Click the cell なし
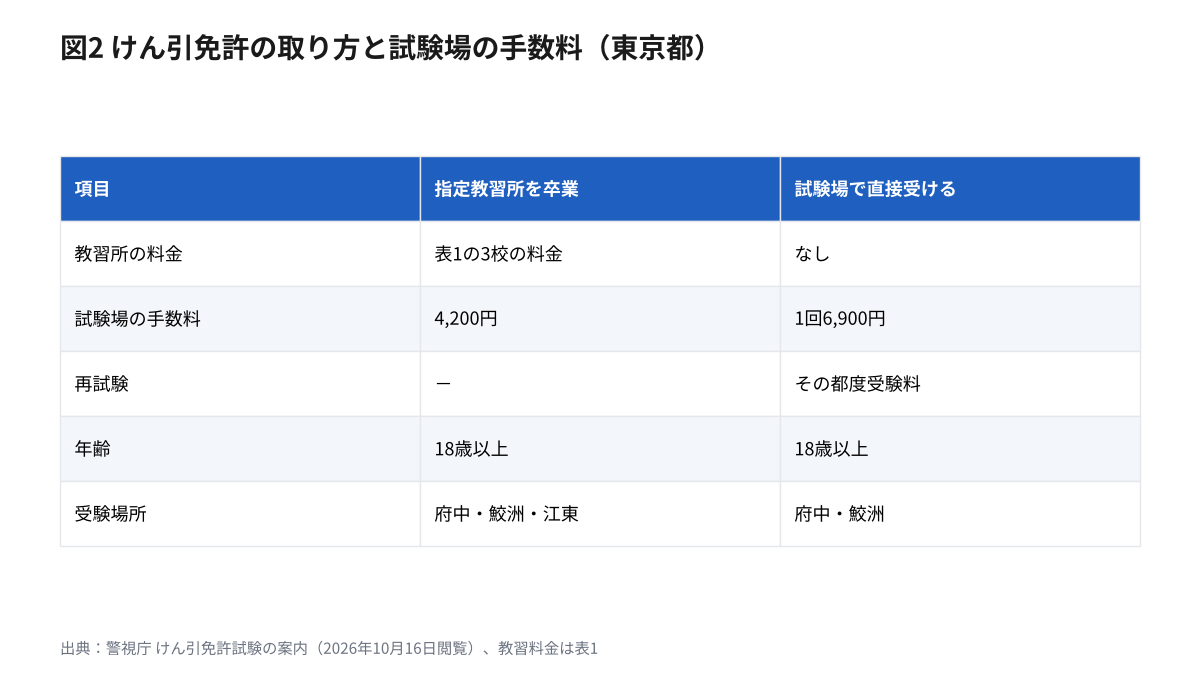Viewport: 1200px width, 675px height. pyautogui.click(x=960, y=254)
